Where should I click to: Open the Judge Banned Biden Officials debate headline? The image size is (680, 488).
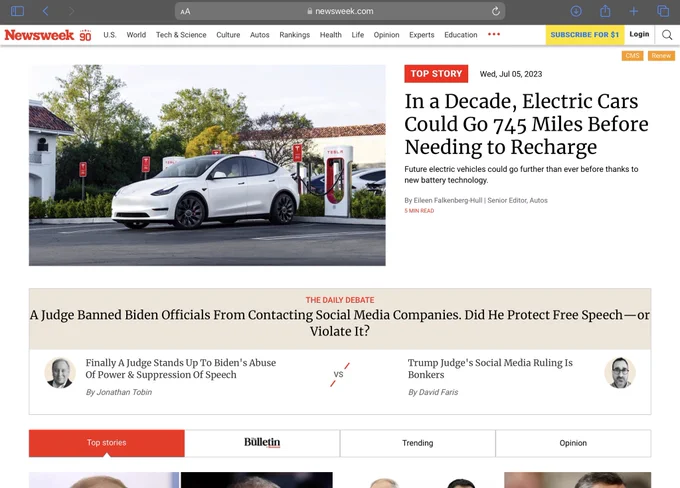[x=340, y=323]
